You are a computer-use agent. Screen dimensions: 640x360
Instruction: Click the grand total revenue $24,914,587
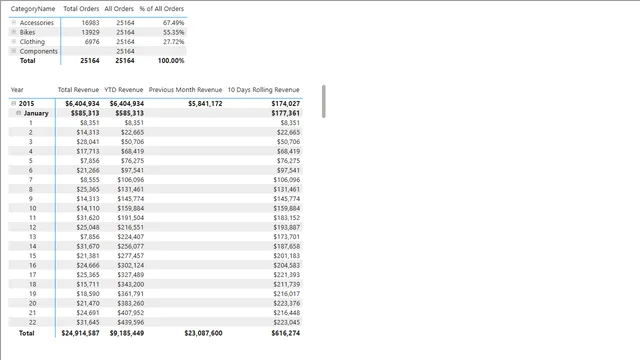pyautogui.click(x=80, y=333)
